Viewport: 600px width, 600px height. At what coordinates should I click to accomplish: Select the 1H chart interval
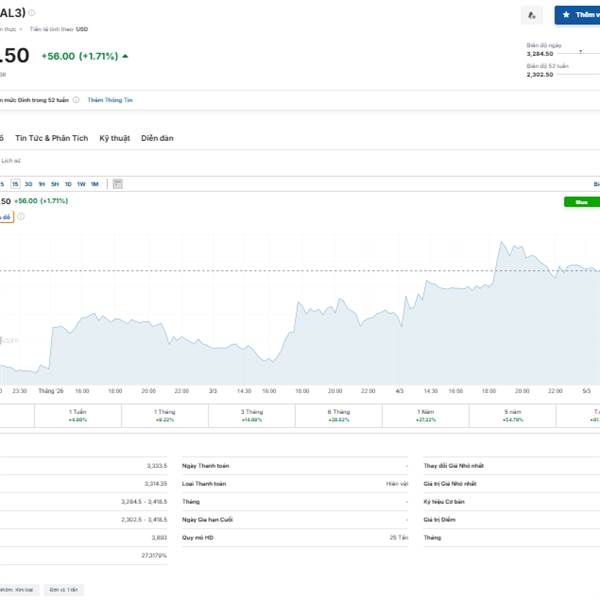tap(42, 184)
